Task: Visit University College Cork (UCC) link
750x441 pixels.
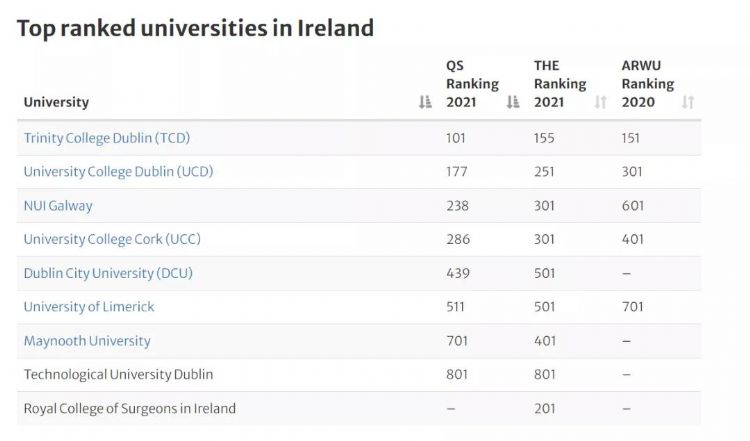Action: click(112, 239)
